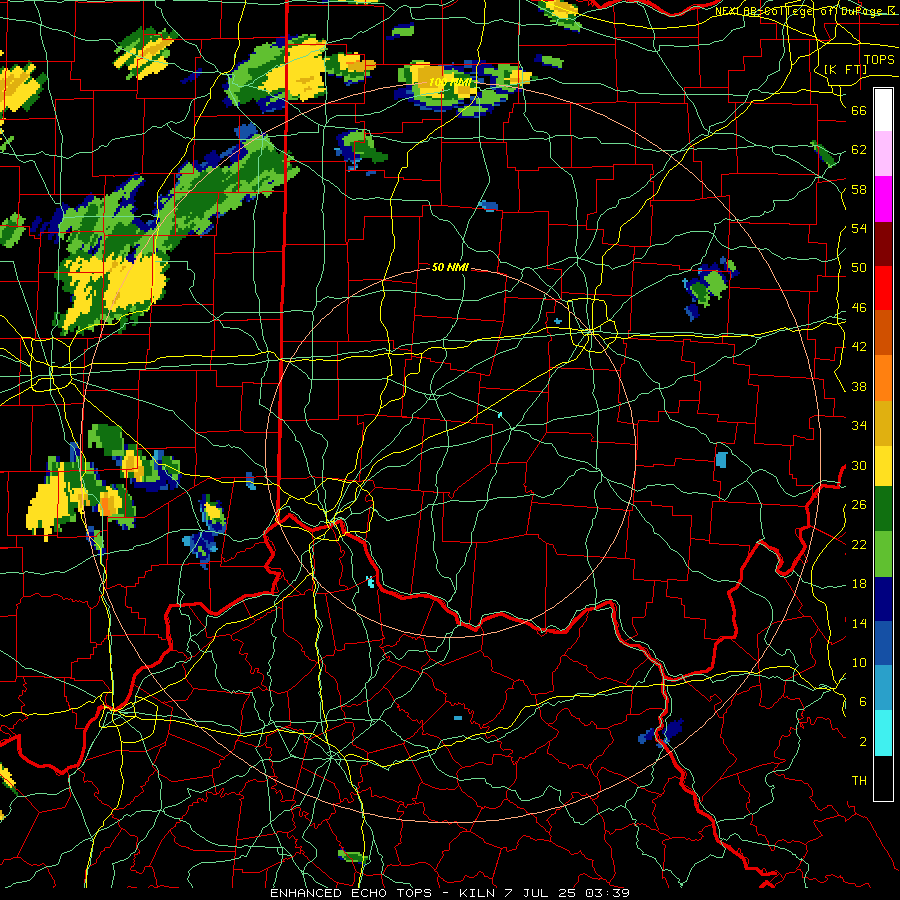Image resolution: width=900 pixels, height=900 pixels.
Task: Click the '10' scale value
Action: (859, 663)
